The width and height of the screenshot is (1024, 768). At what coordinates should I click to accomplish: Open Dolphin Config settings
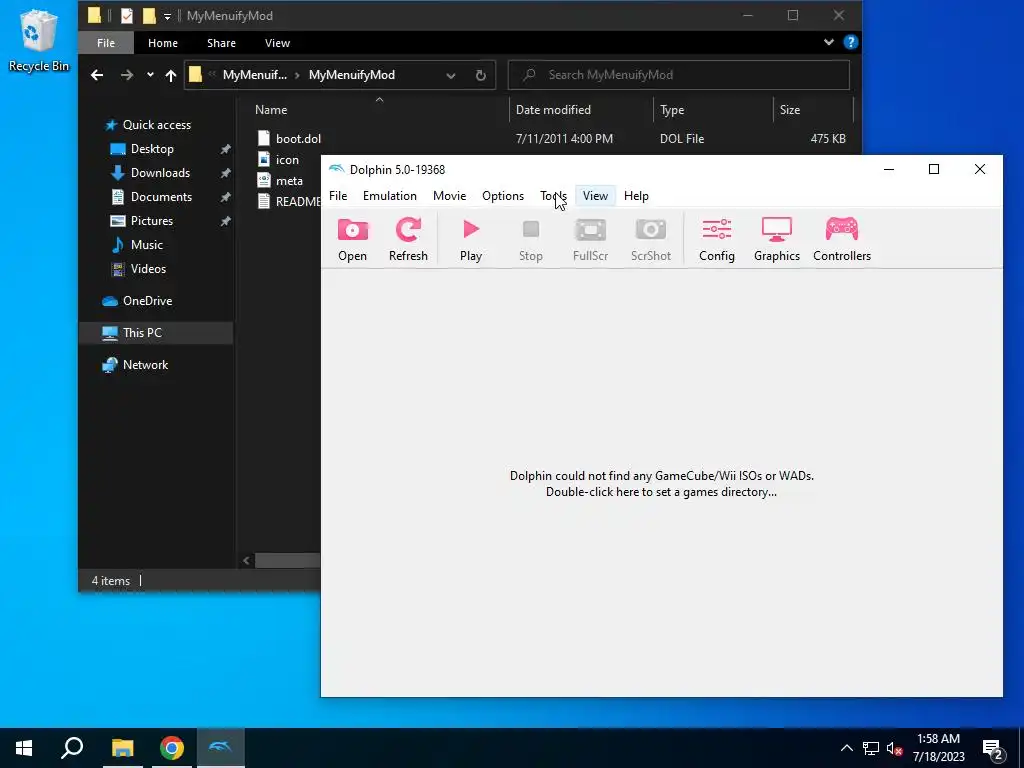point(716,240)
